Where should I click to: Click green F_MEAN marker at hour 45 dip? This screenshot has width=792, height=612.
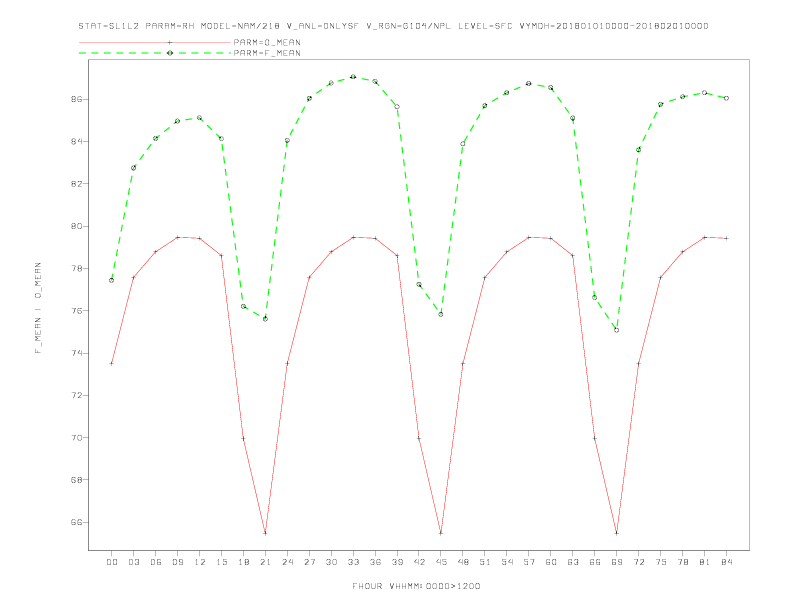[x=441, y=315]
